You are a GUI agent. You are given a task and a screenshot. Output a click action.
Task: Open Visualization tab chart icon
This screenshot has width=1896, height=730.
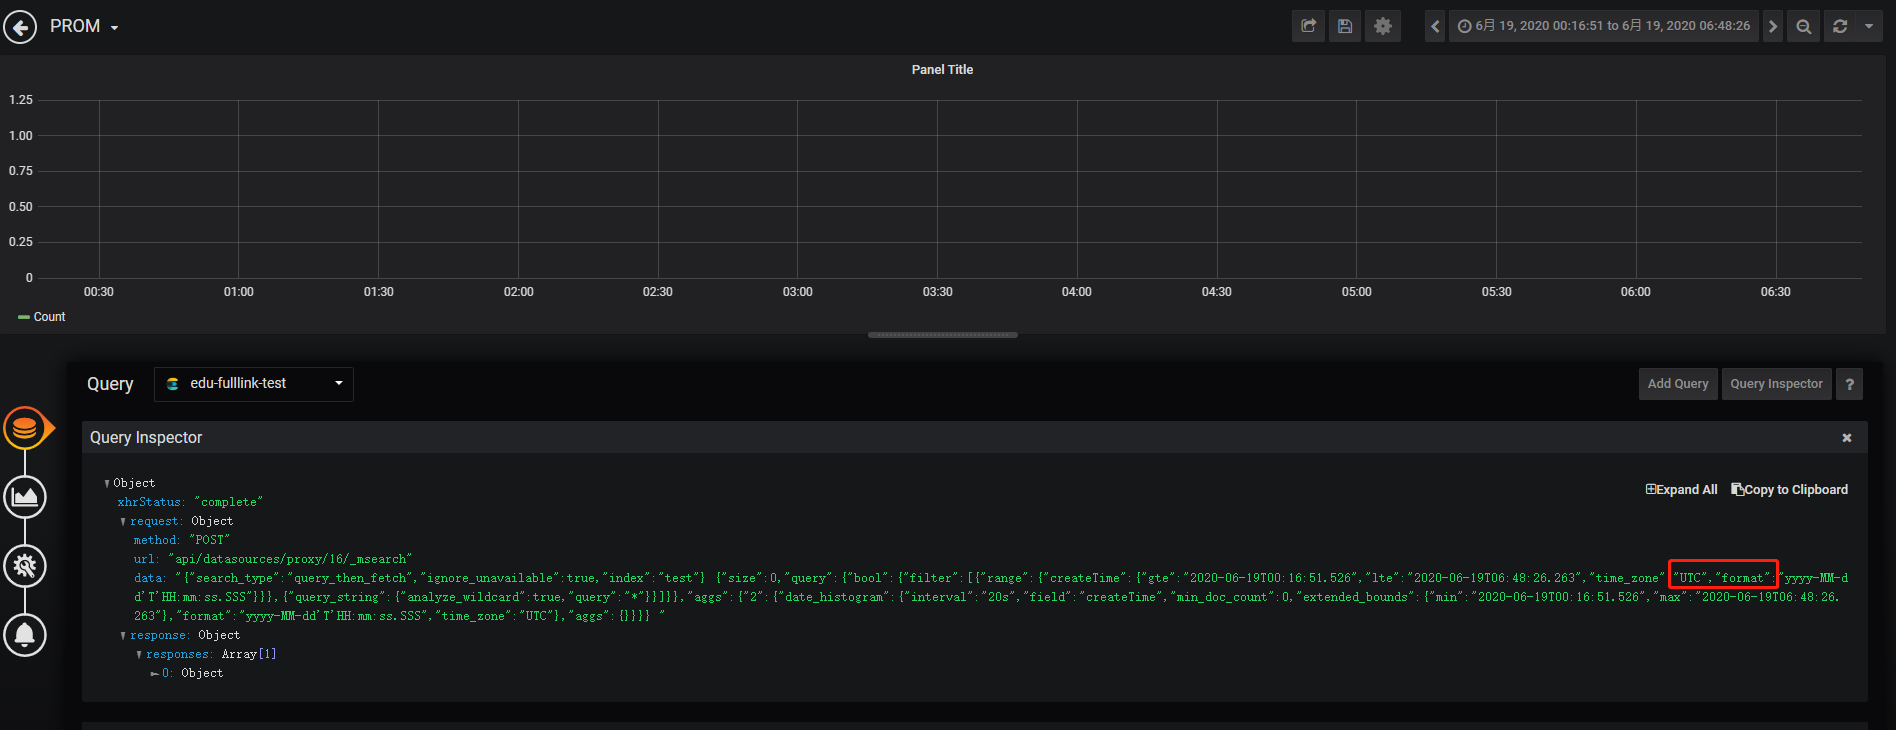[x=25, y=497]
